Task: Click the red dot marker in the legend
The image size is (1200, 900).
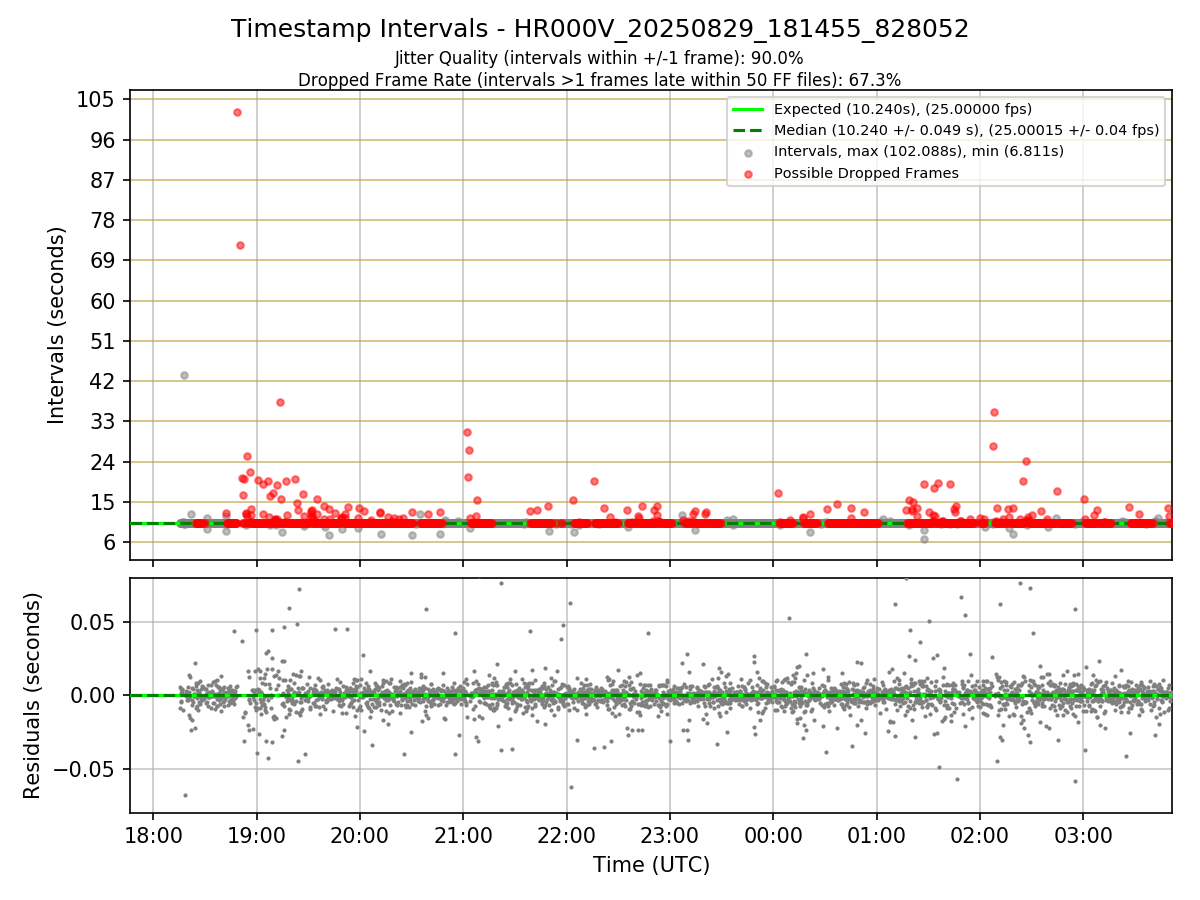Action: [748, 173]
